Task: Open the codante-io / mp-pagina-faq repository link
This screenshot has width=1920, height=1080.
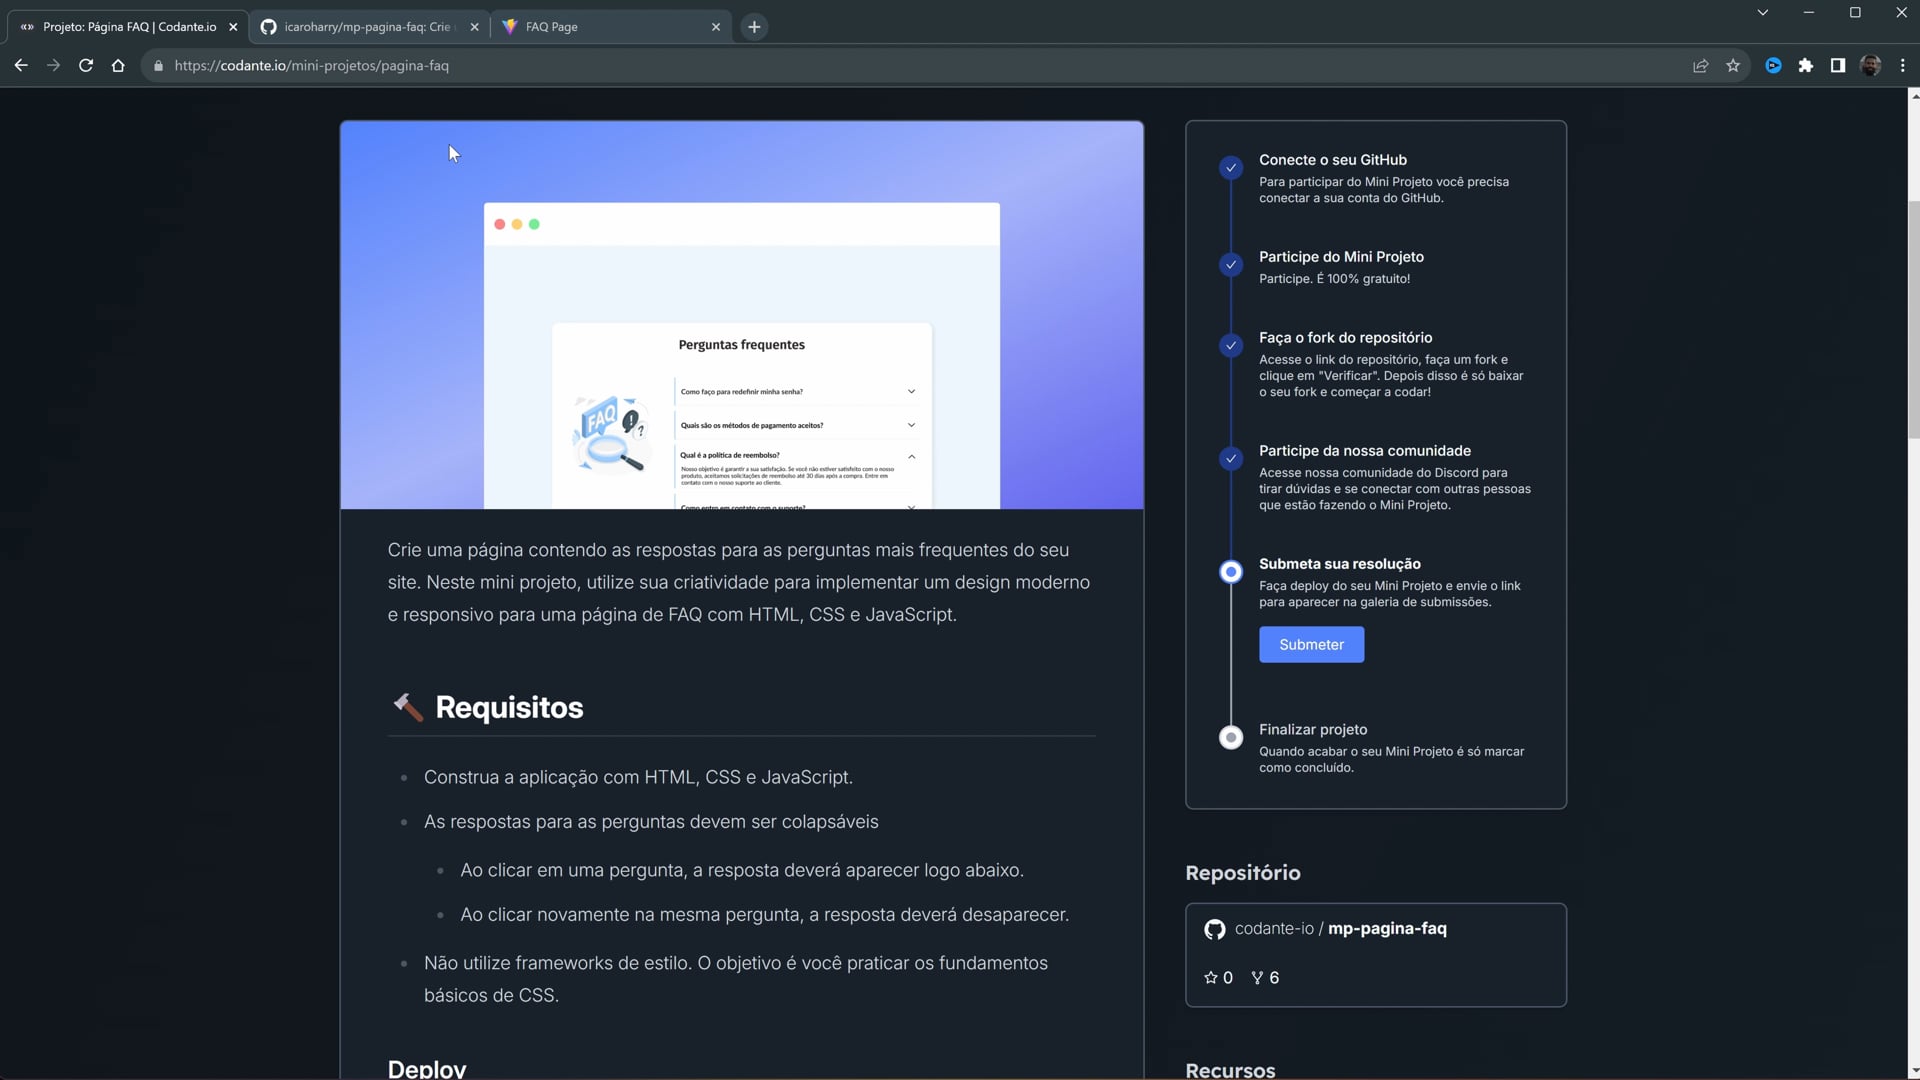Action: pos(1340,929)
